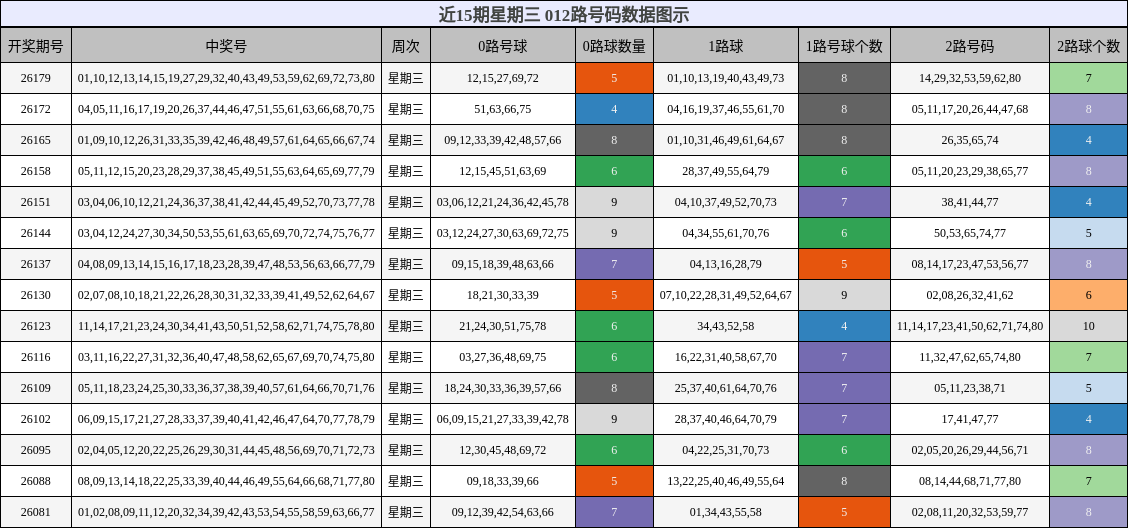Image resolution: width=1128 pixels, height=528 pixels.
Task: Select draw number 26144
Action: coord(36,233)
